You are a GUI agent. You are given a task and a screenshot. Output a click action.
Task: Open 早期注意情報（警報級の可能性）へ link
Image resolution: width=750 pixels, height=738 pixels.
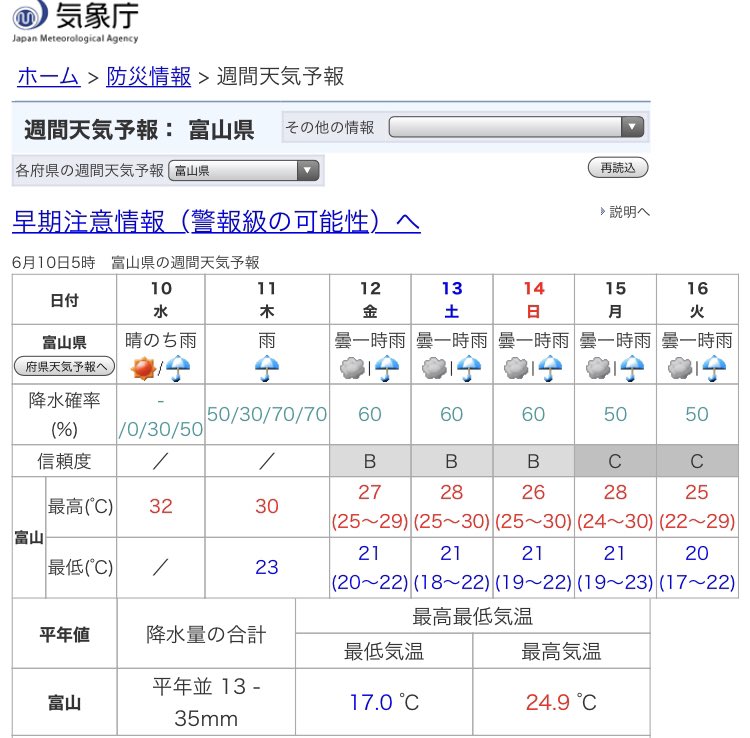tap(216, 221)
